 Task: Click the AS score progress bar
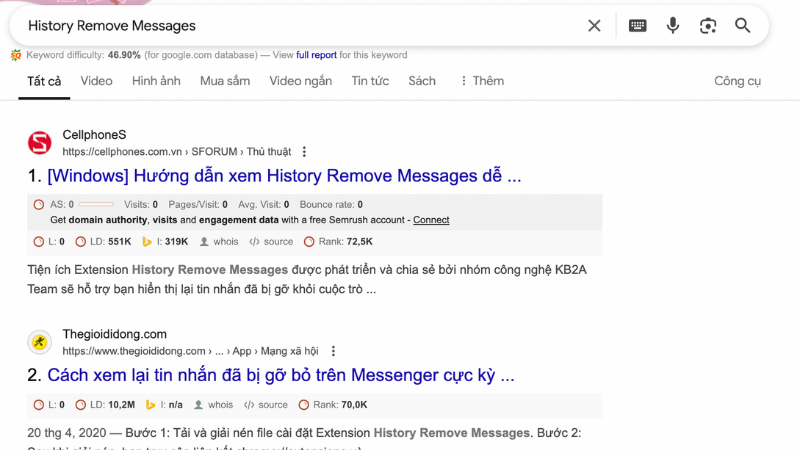(96, 205)
